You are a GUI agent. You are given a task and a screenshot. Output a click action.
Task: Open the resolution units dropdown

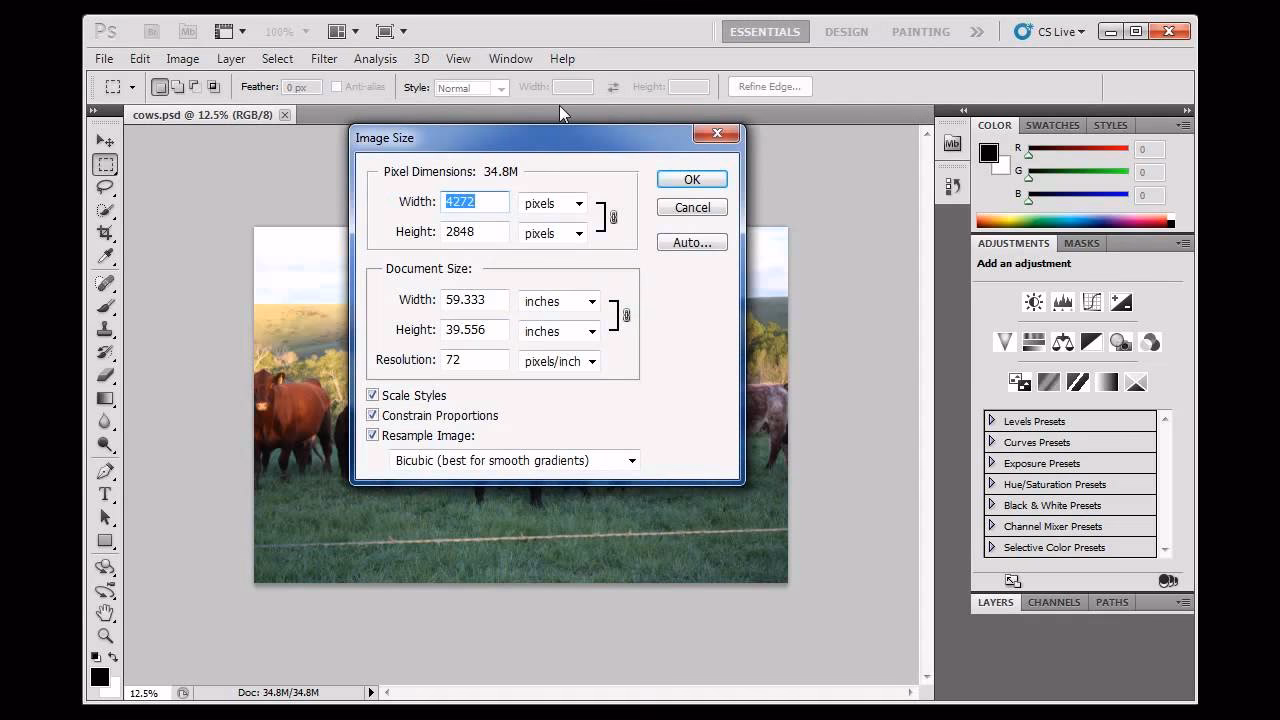(x=558, y=361)
